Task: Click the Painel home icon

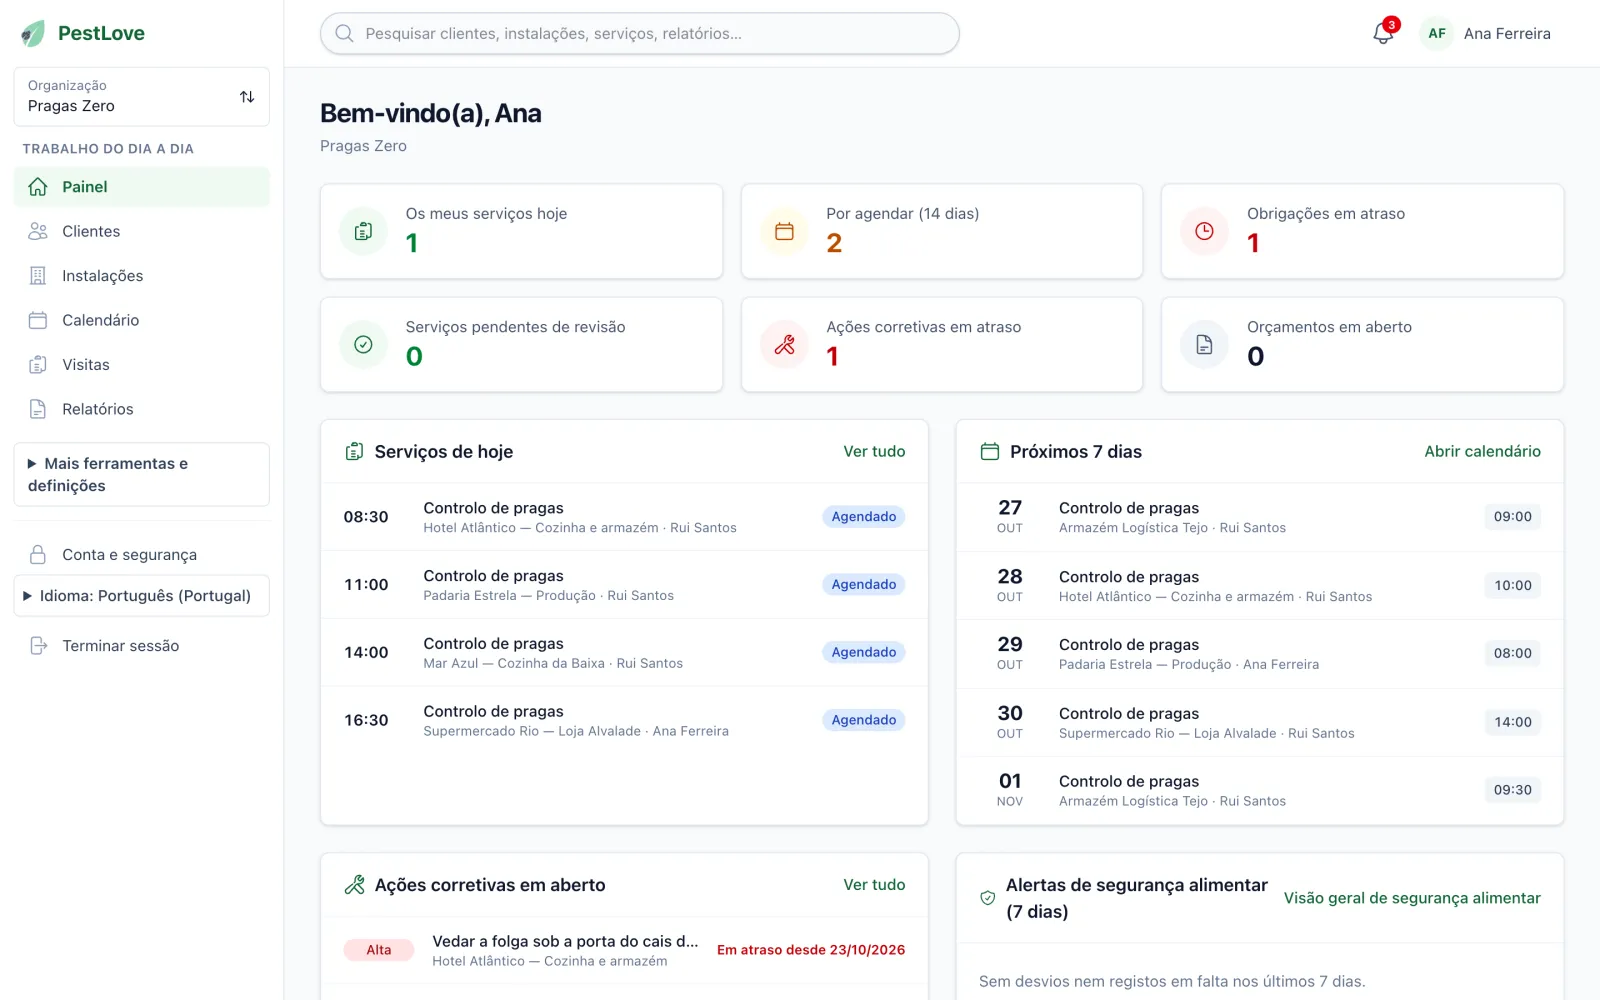Action: tap(38, 187)
